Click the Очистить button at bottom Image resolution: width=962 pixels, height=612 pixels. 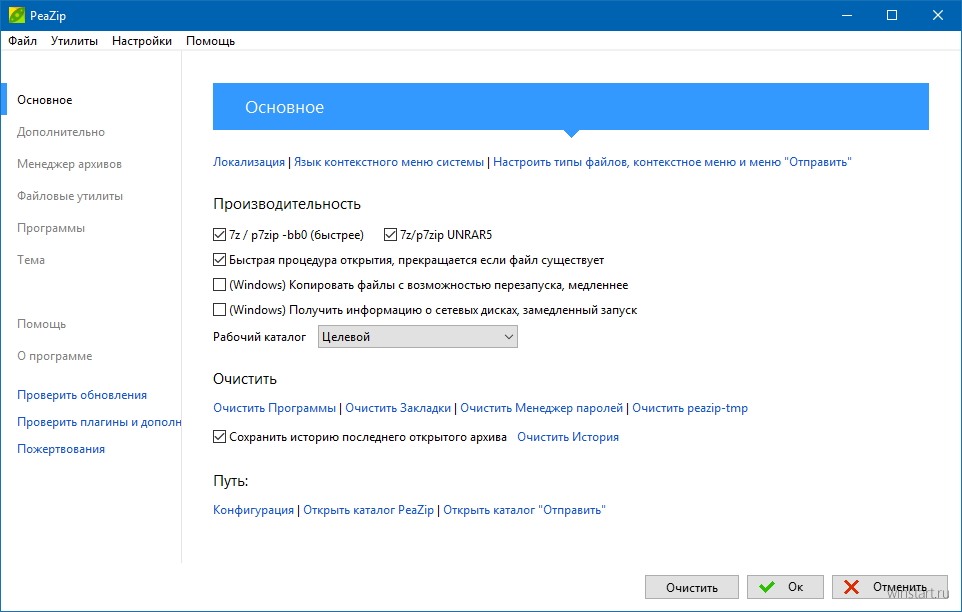692,587
